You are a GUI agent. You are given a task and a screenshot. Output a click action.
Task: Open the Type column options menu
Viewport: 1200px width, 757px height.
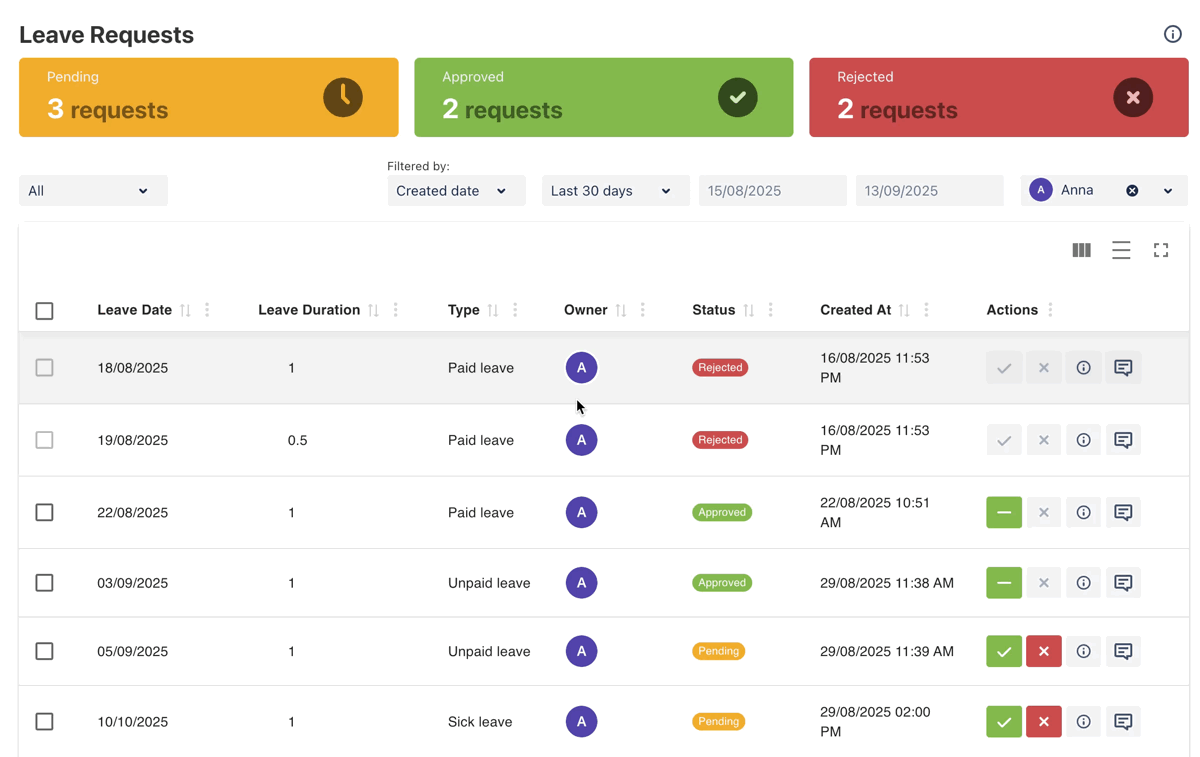click(516, 310)
